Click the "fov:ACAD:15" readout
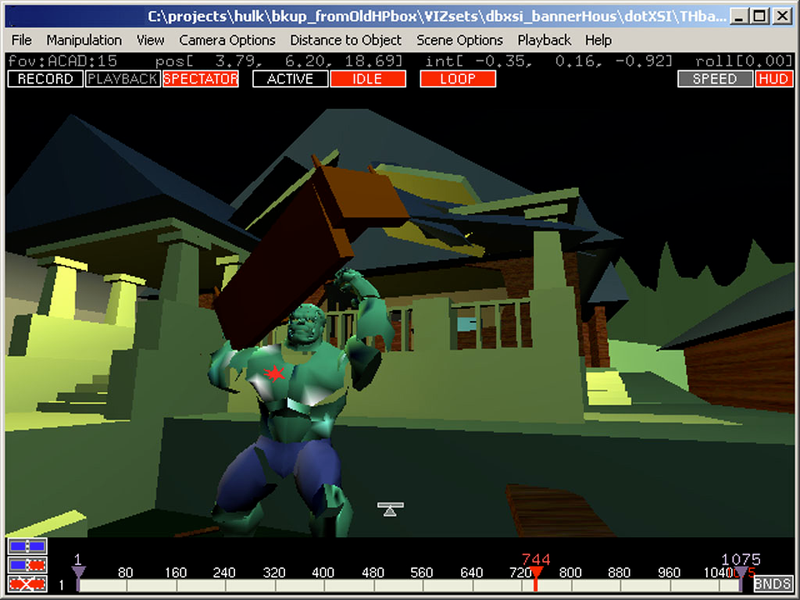The height and width of the screenshot is (600, 800). [x=63, y=61]
